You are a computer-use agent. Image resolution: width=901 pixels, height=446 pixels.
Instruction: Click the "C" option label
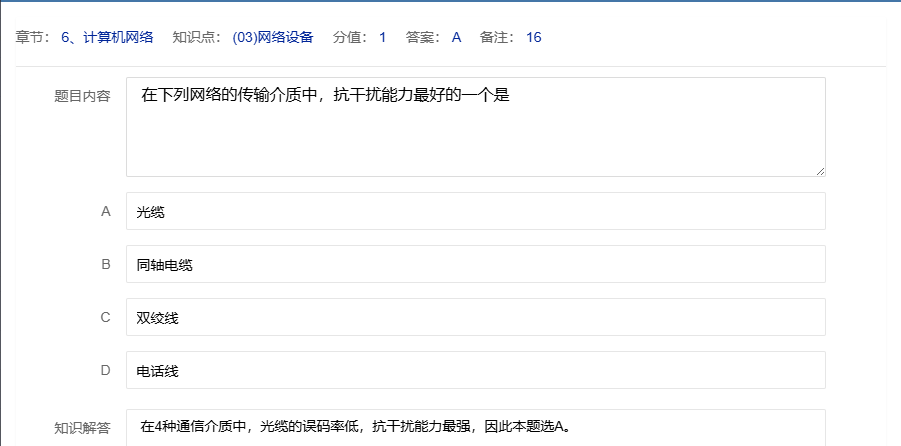[x=105, y=317]
